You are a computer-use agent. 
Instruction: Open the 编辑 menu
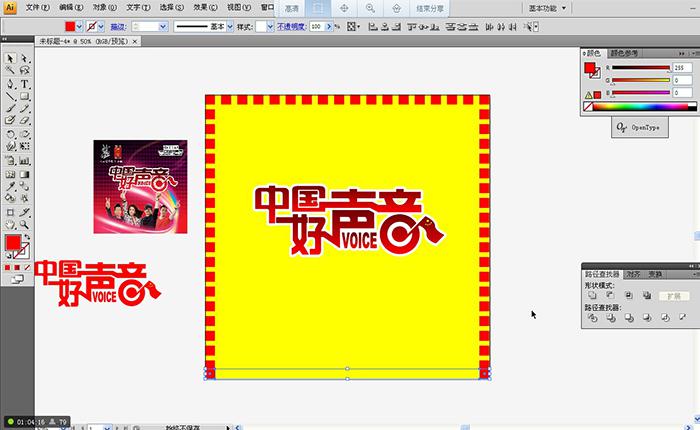coord(71,8)
